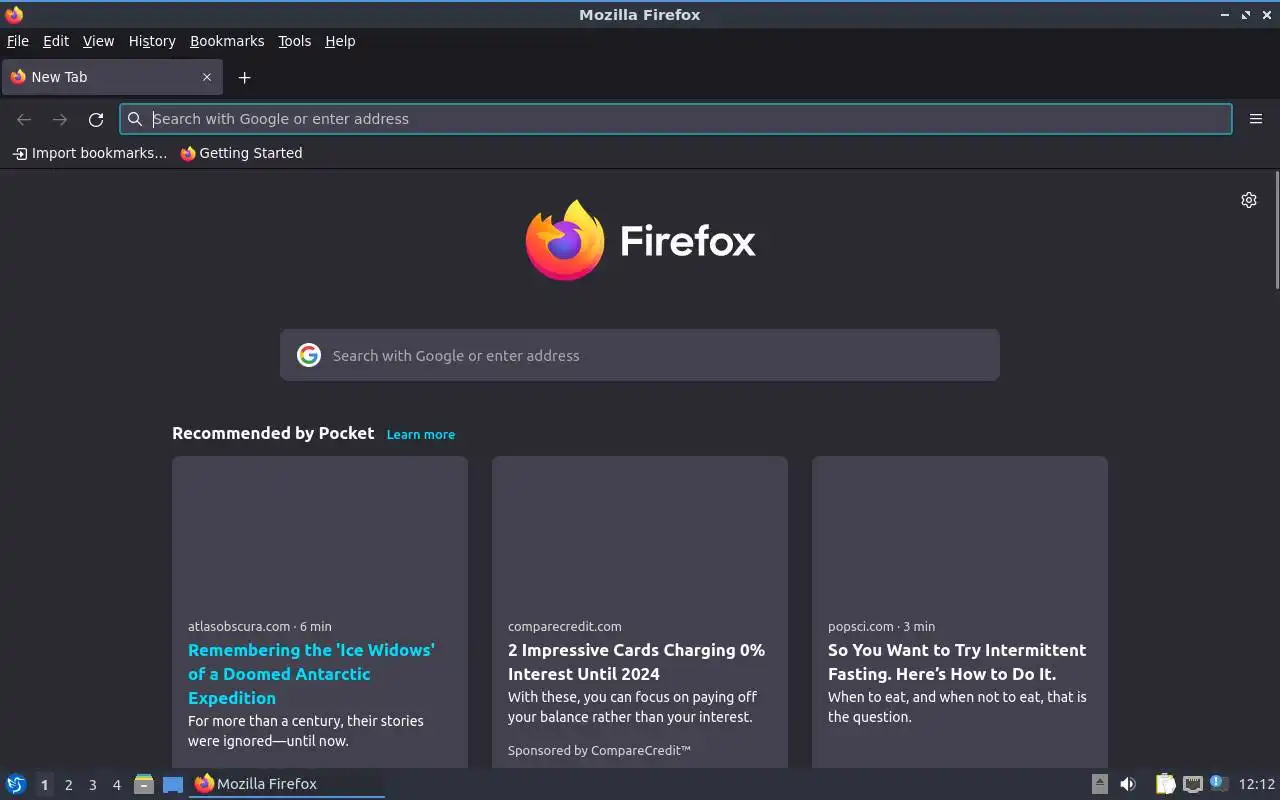Click the Google logo in page search box

[309, 355]
